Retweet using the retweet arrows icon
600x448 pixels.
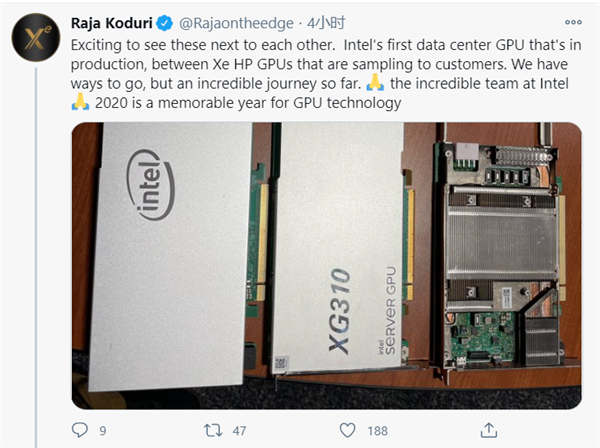pos(212,430)
